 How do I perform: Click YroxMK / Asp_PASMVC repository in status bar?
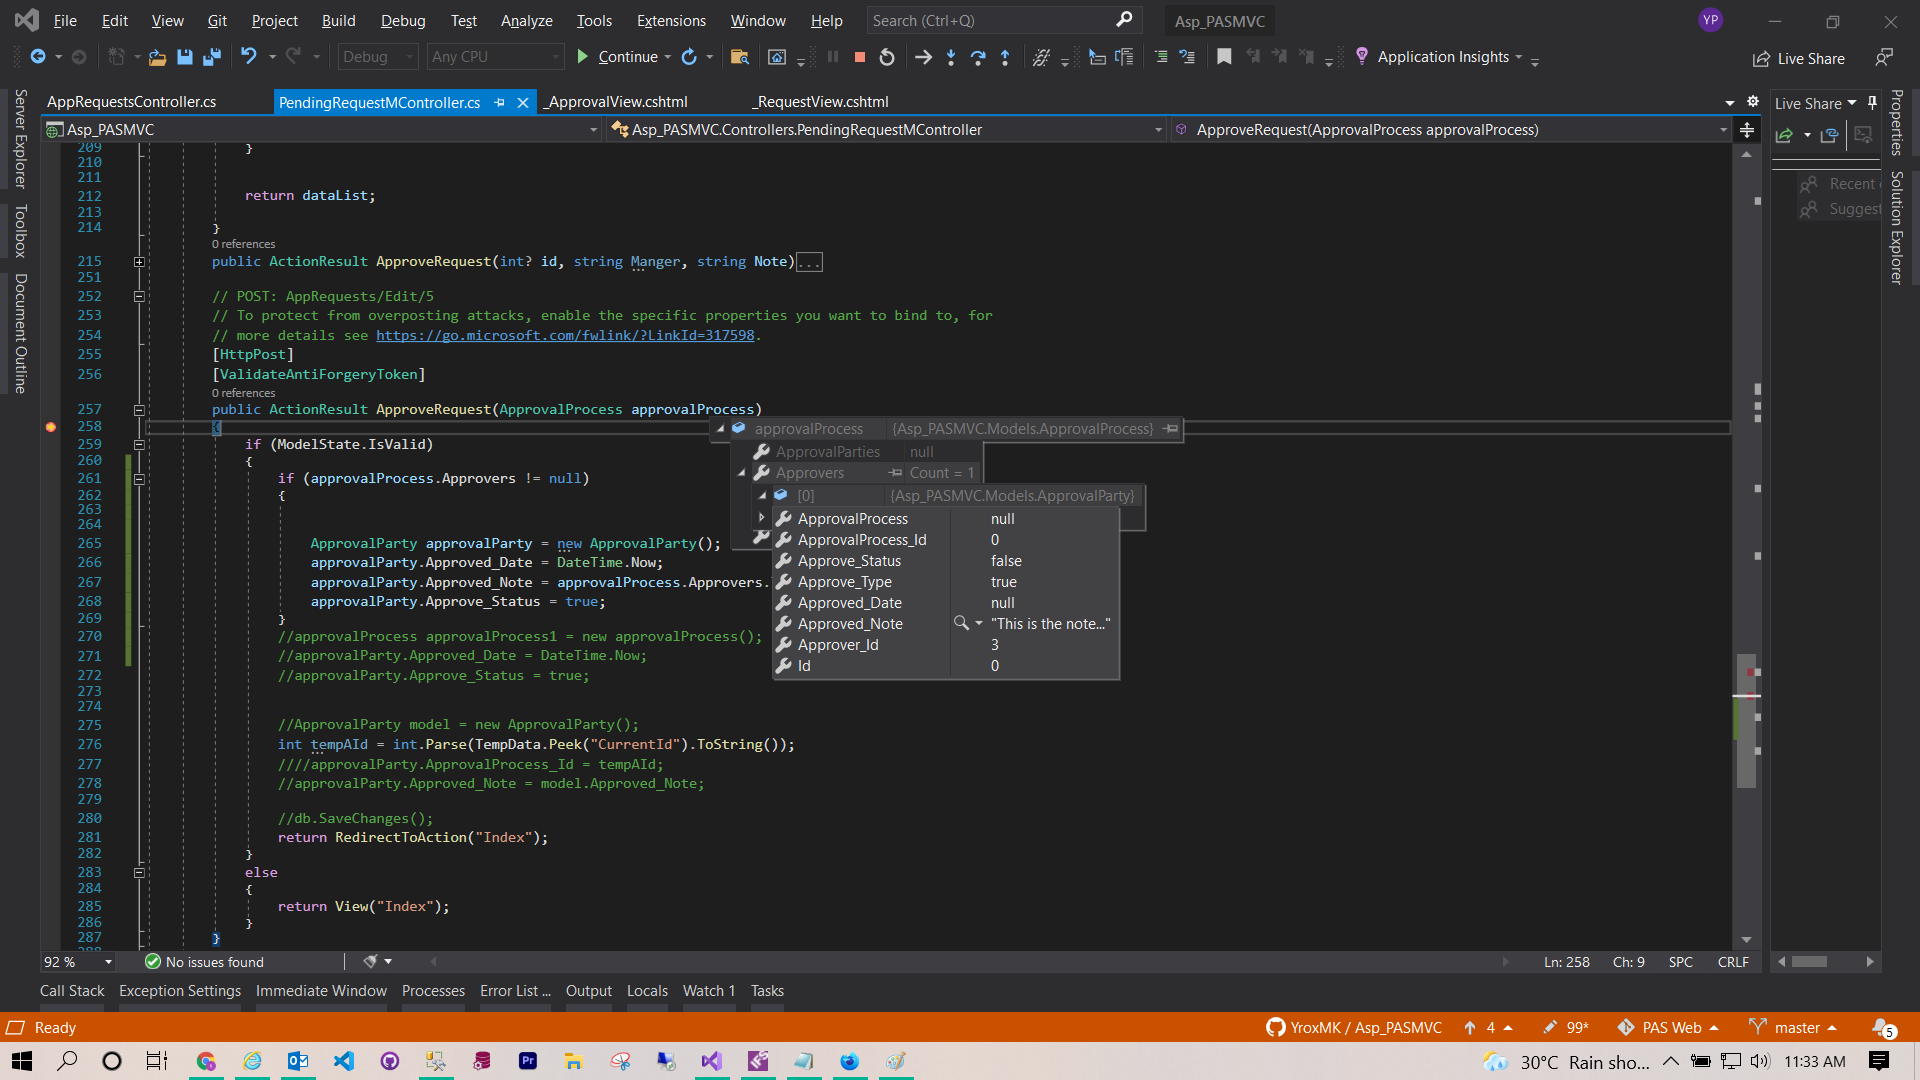point(1354,1028)
